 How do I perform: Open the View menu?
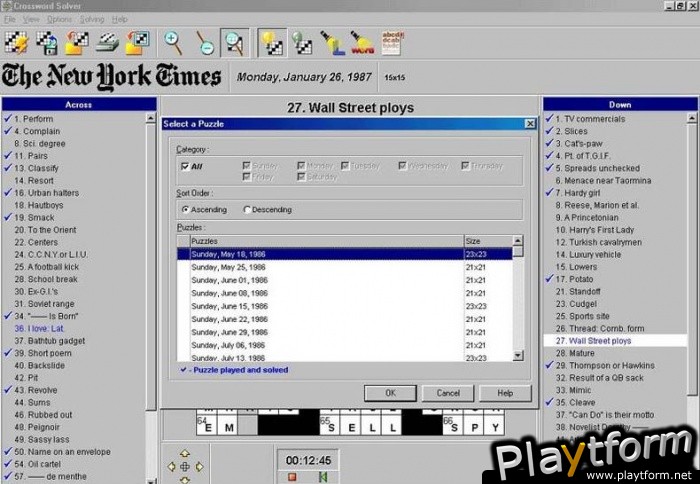click(31, 19)
